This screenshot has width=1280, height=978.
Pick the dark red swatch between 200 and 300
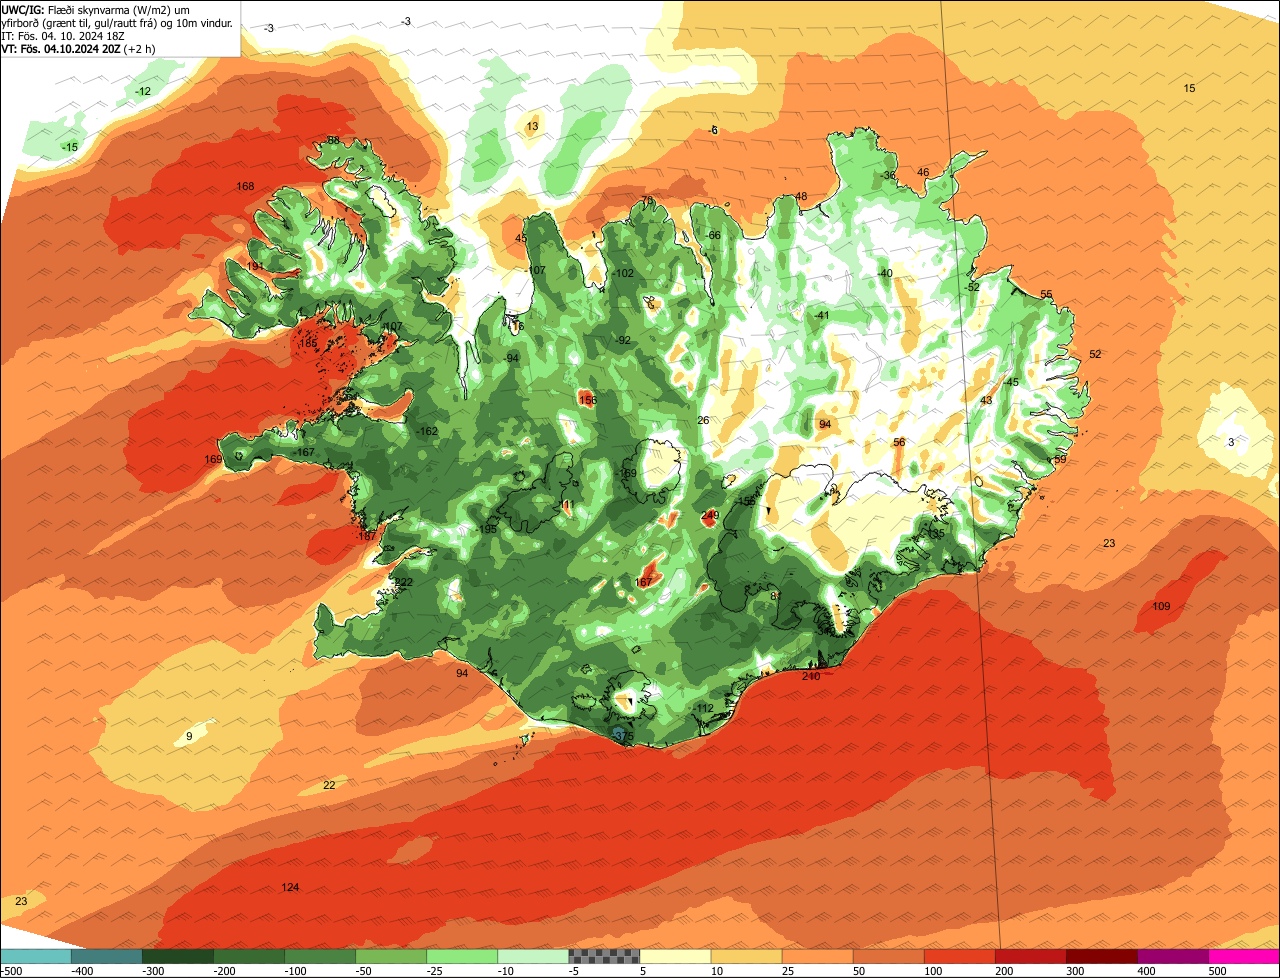tap(1031, 956)
